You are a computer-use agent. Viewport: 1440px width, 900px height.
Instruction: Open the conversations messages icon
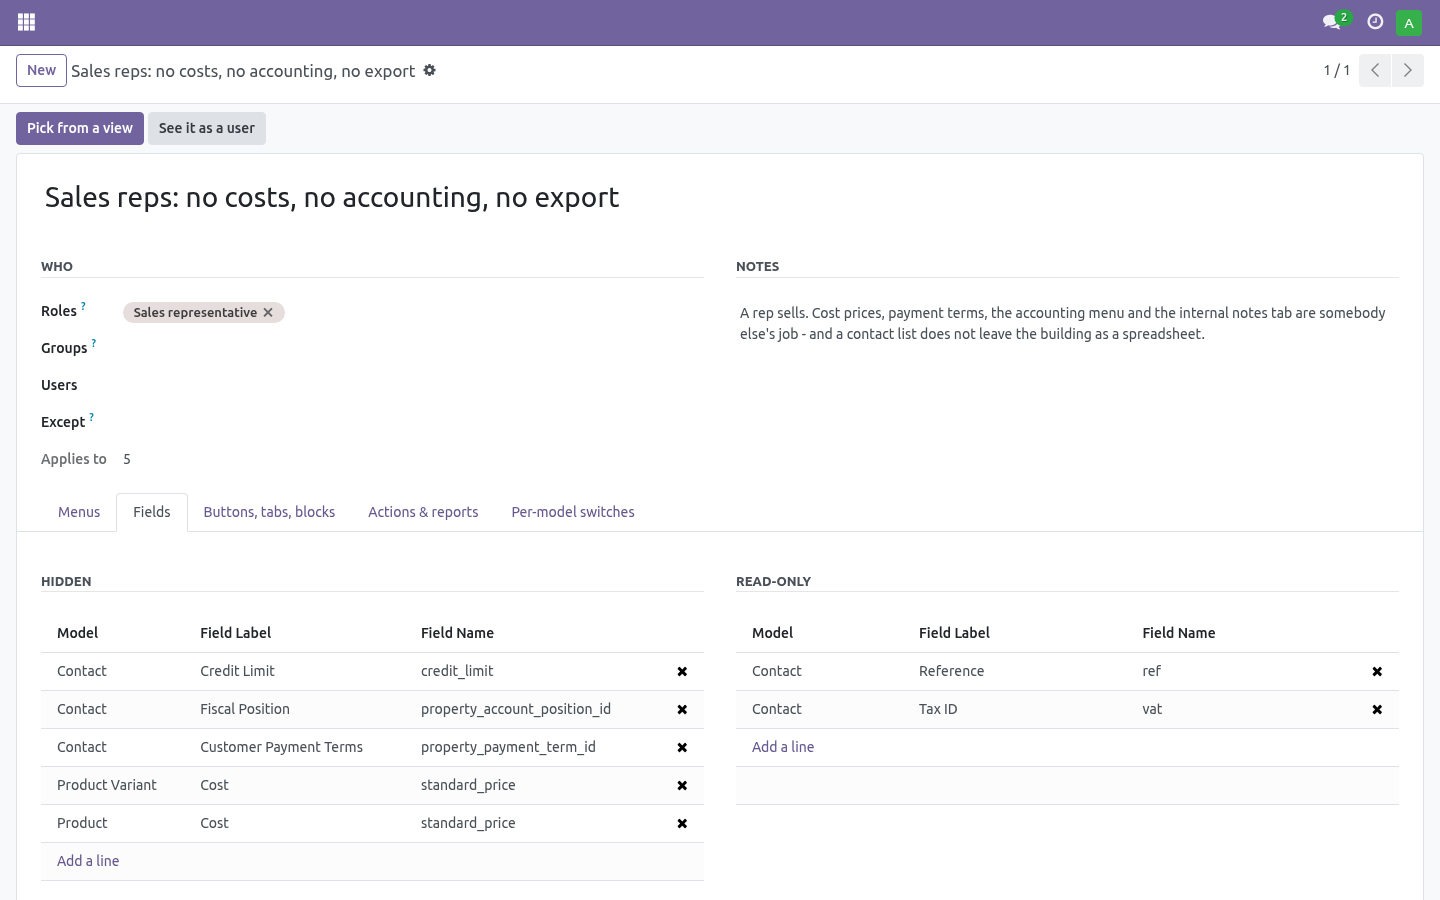point(1332,22)
